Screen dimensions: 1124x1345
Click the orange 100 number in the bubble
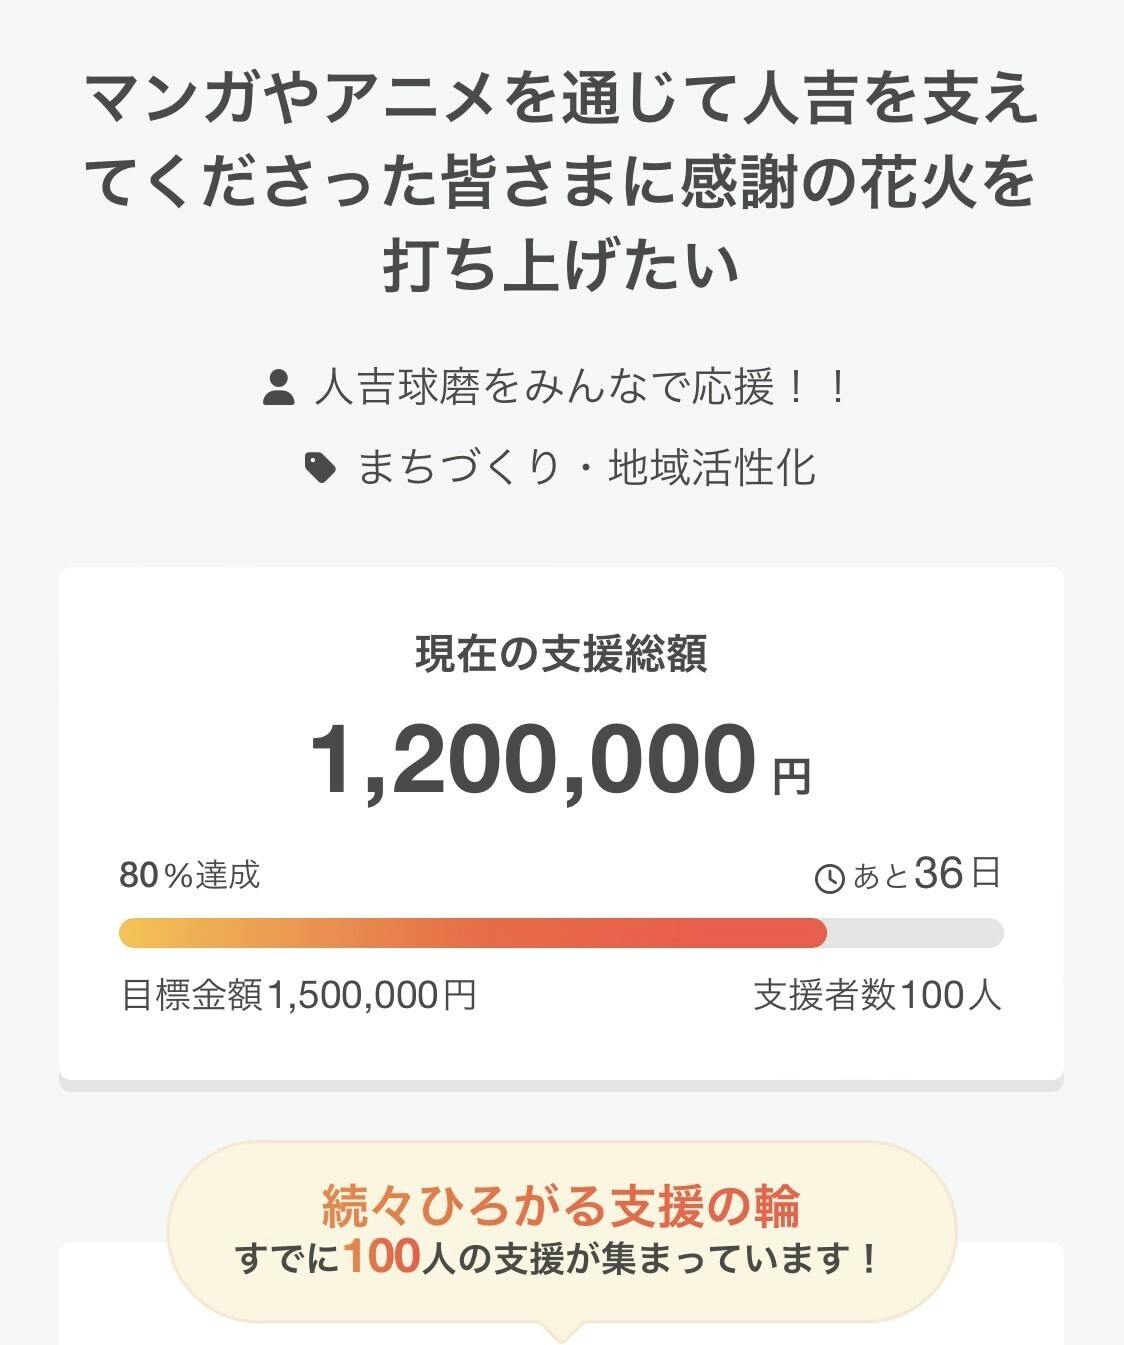click(381, 1257)
